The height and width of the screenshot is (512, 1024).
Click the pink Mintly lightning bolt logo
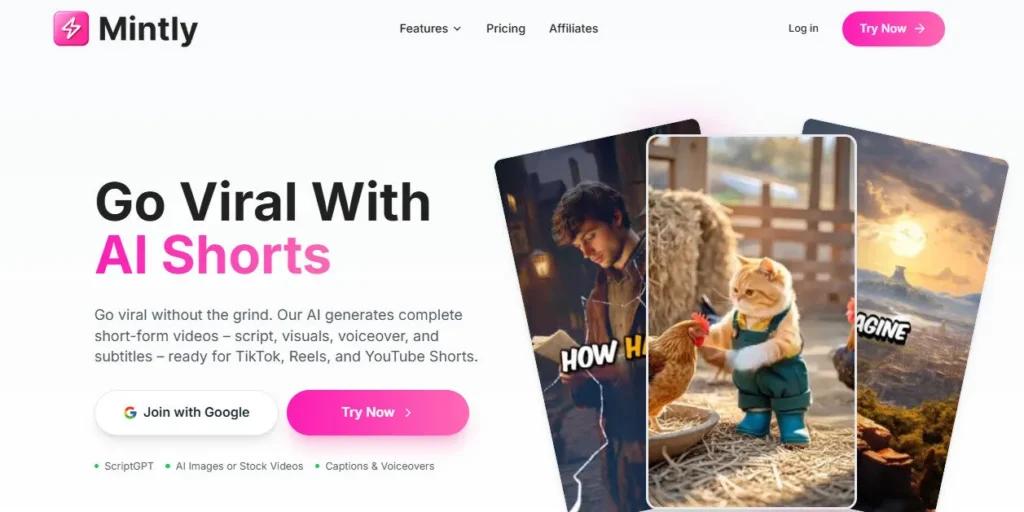click(71, 29)
